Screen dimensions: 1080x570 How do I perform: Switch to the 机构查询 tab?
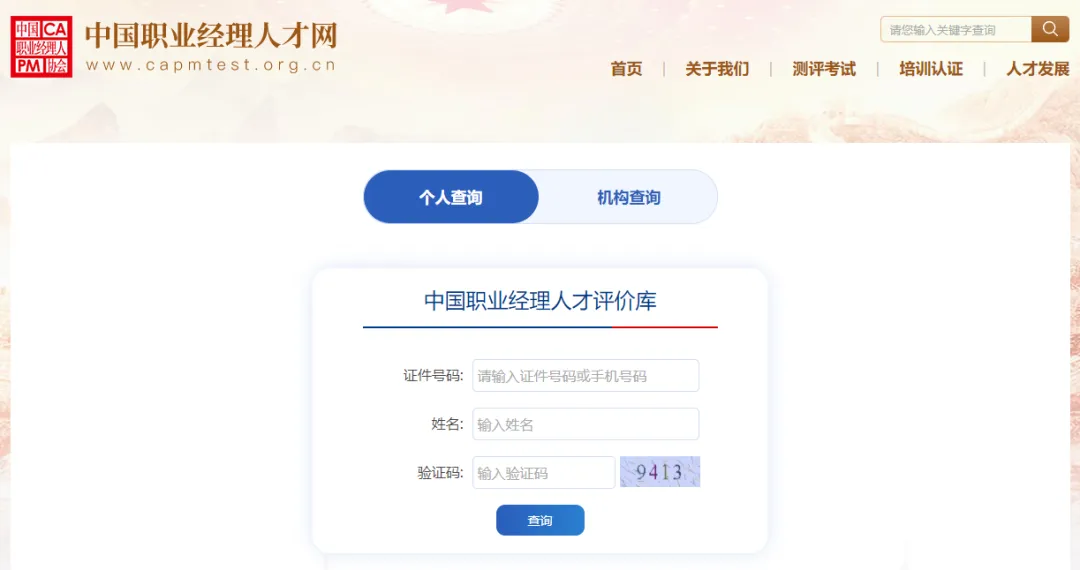(628, 197)
